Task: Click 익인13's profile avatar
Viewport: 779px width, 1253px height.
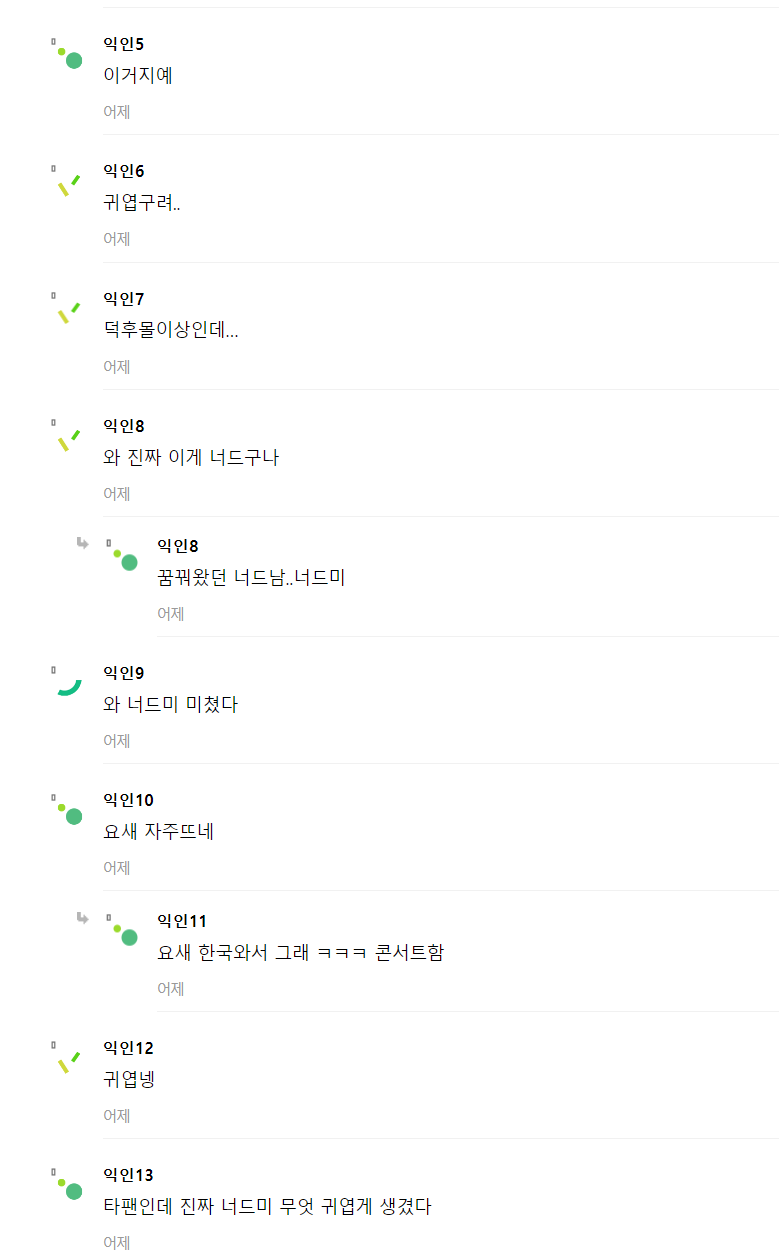Action: [x=67, y=1185]
